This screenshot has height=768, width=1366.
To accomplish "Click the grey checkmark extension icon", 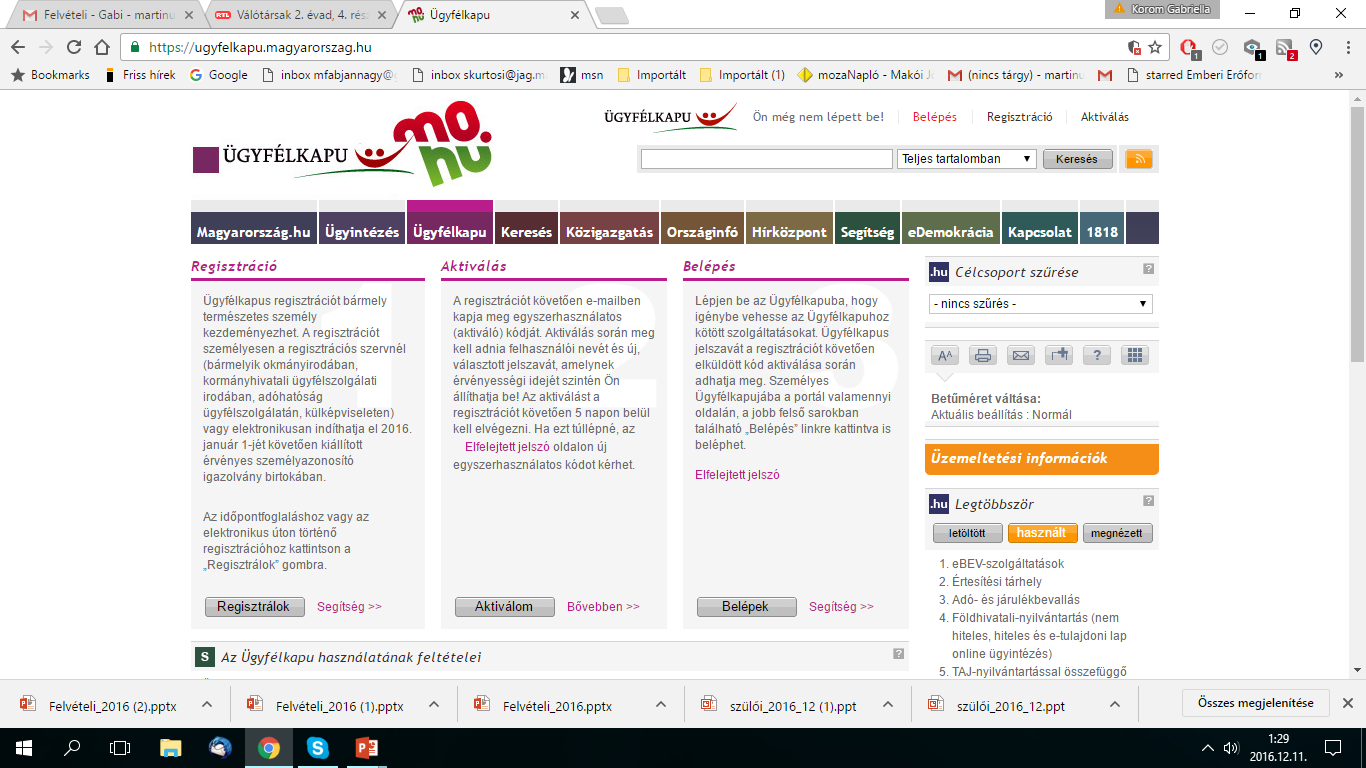I will tap(1219, 47).
